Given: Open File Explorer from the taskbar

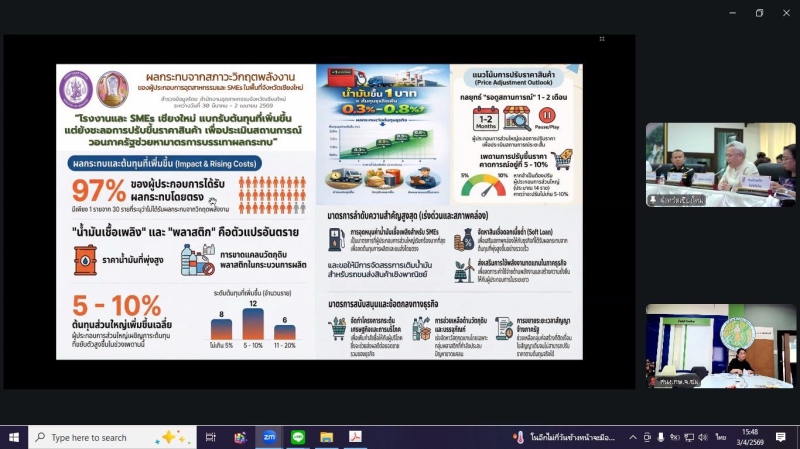Looking at the screenshot, I should (326, 437).
